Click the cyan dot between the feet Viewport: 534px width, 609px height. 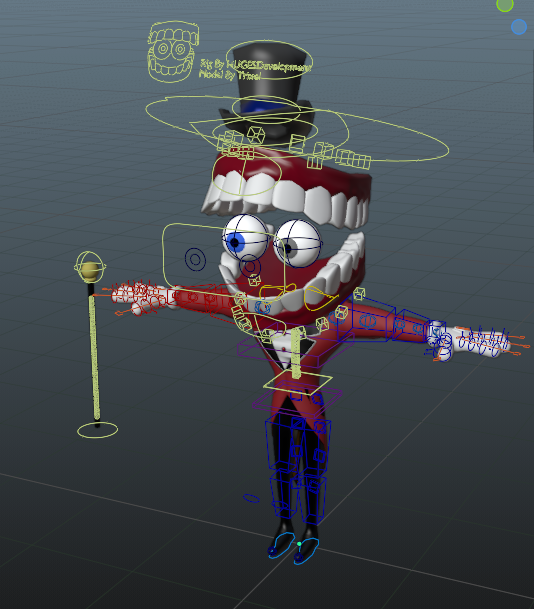pos(299,544)
